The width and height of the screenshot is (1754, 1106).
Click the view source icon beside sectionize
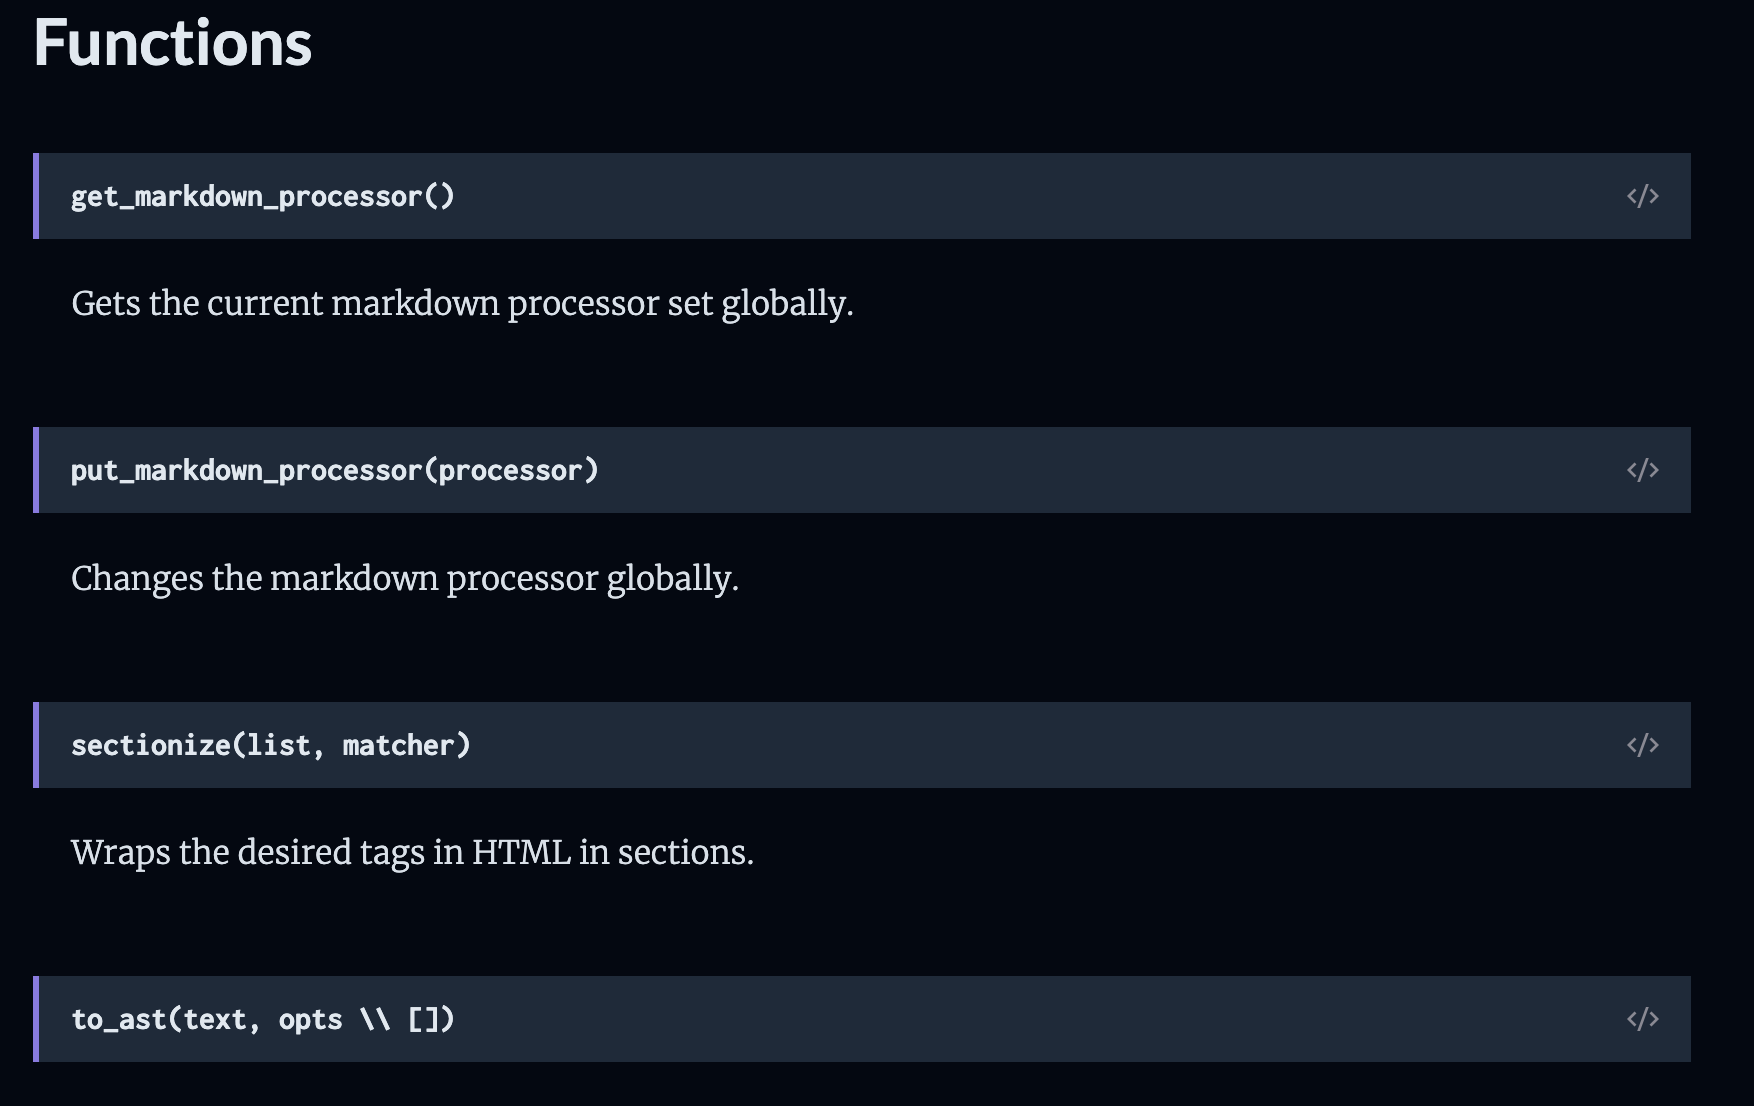1643,744
